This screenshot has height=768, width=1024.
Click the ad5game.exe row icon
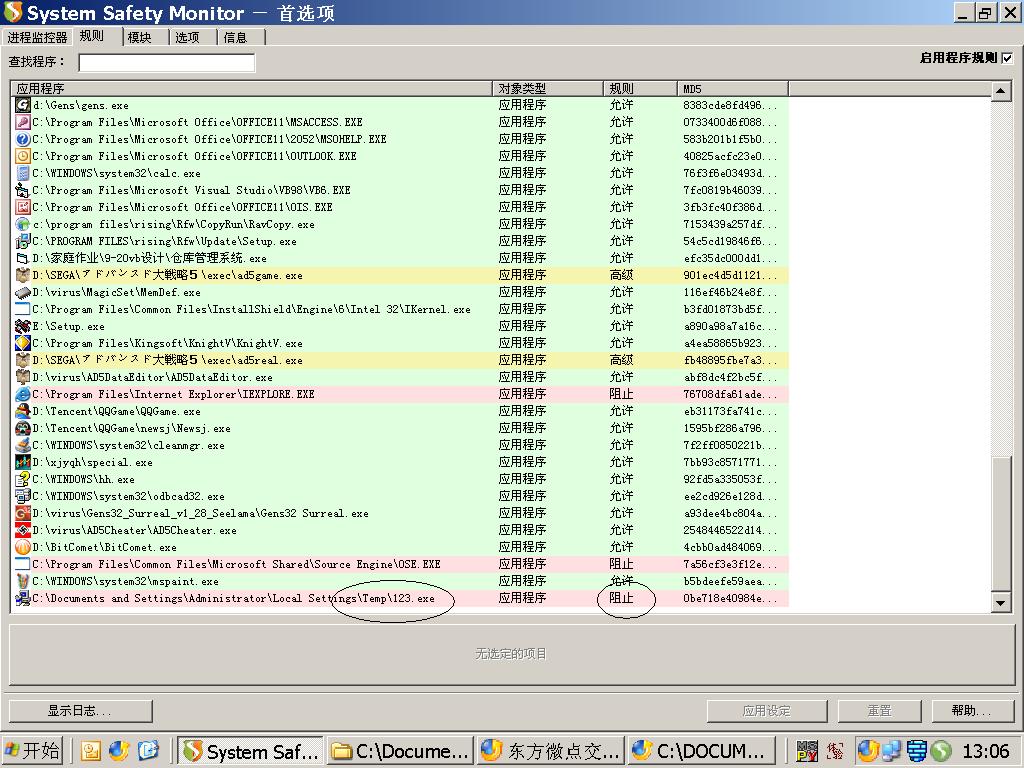23,275
